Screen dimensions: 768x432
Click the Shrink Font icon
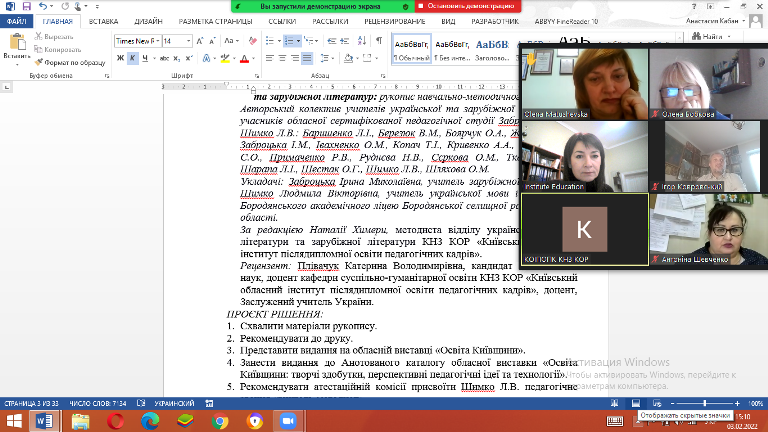[x=212, y=41]
